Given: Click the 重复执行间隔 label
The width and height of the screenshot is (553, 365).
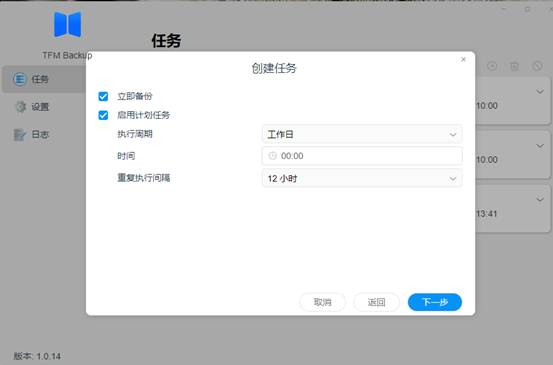Looking at the screenshot, I should (x=144, y=178).
